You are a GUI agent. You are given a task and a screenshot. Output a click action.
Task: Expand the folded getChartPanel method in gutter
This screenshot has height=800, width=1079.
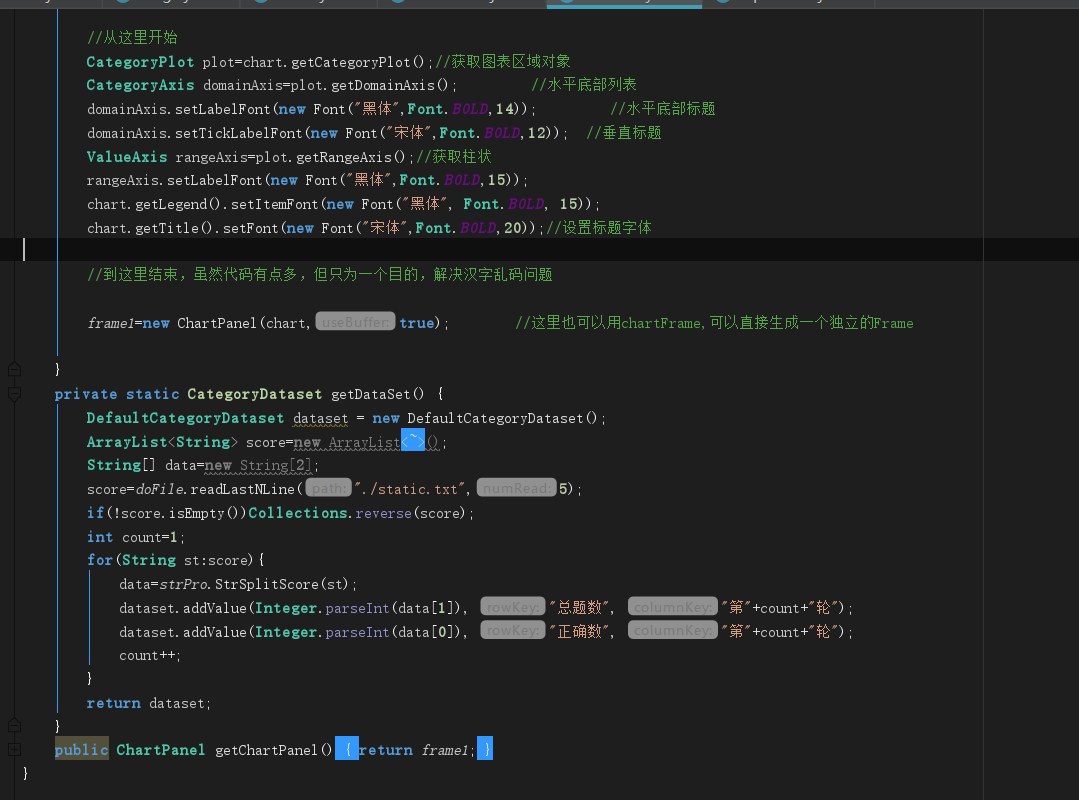(14, 749)
